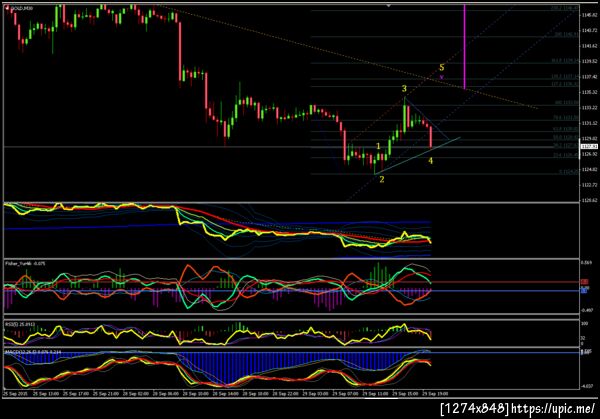The height and width of the screenshot is (419, 600).
Task: Select the yellow wave label 1
Action: [378, 146]
